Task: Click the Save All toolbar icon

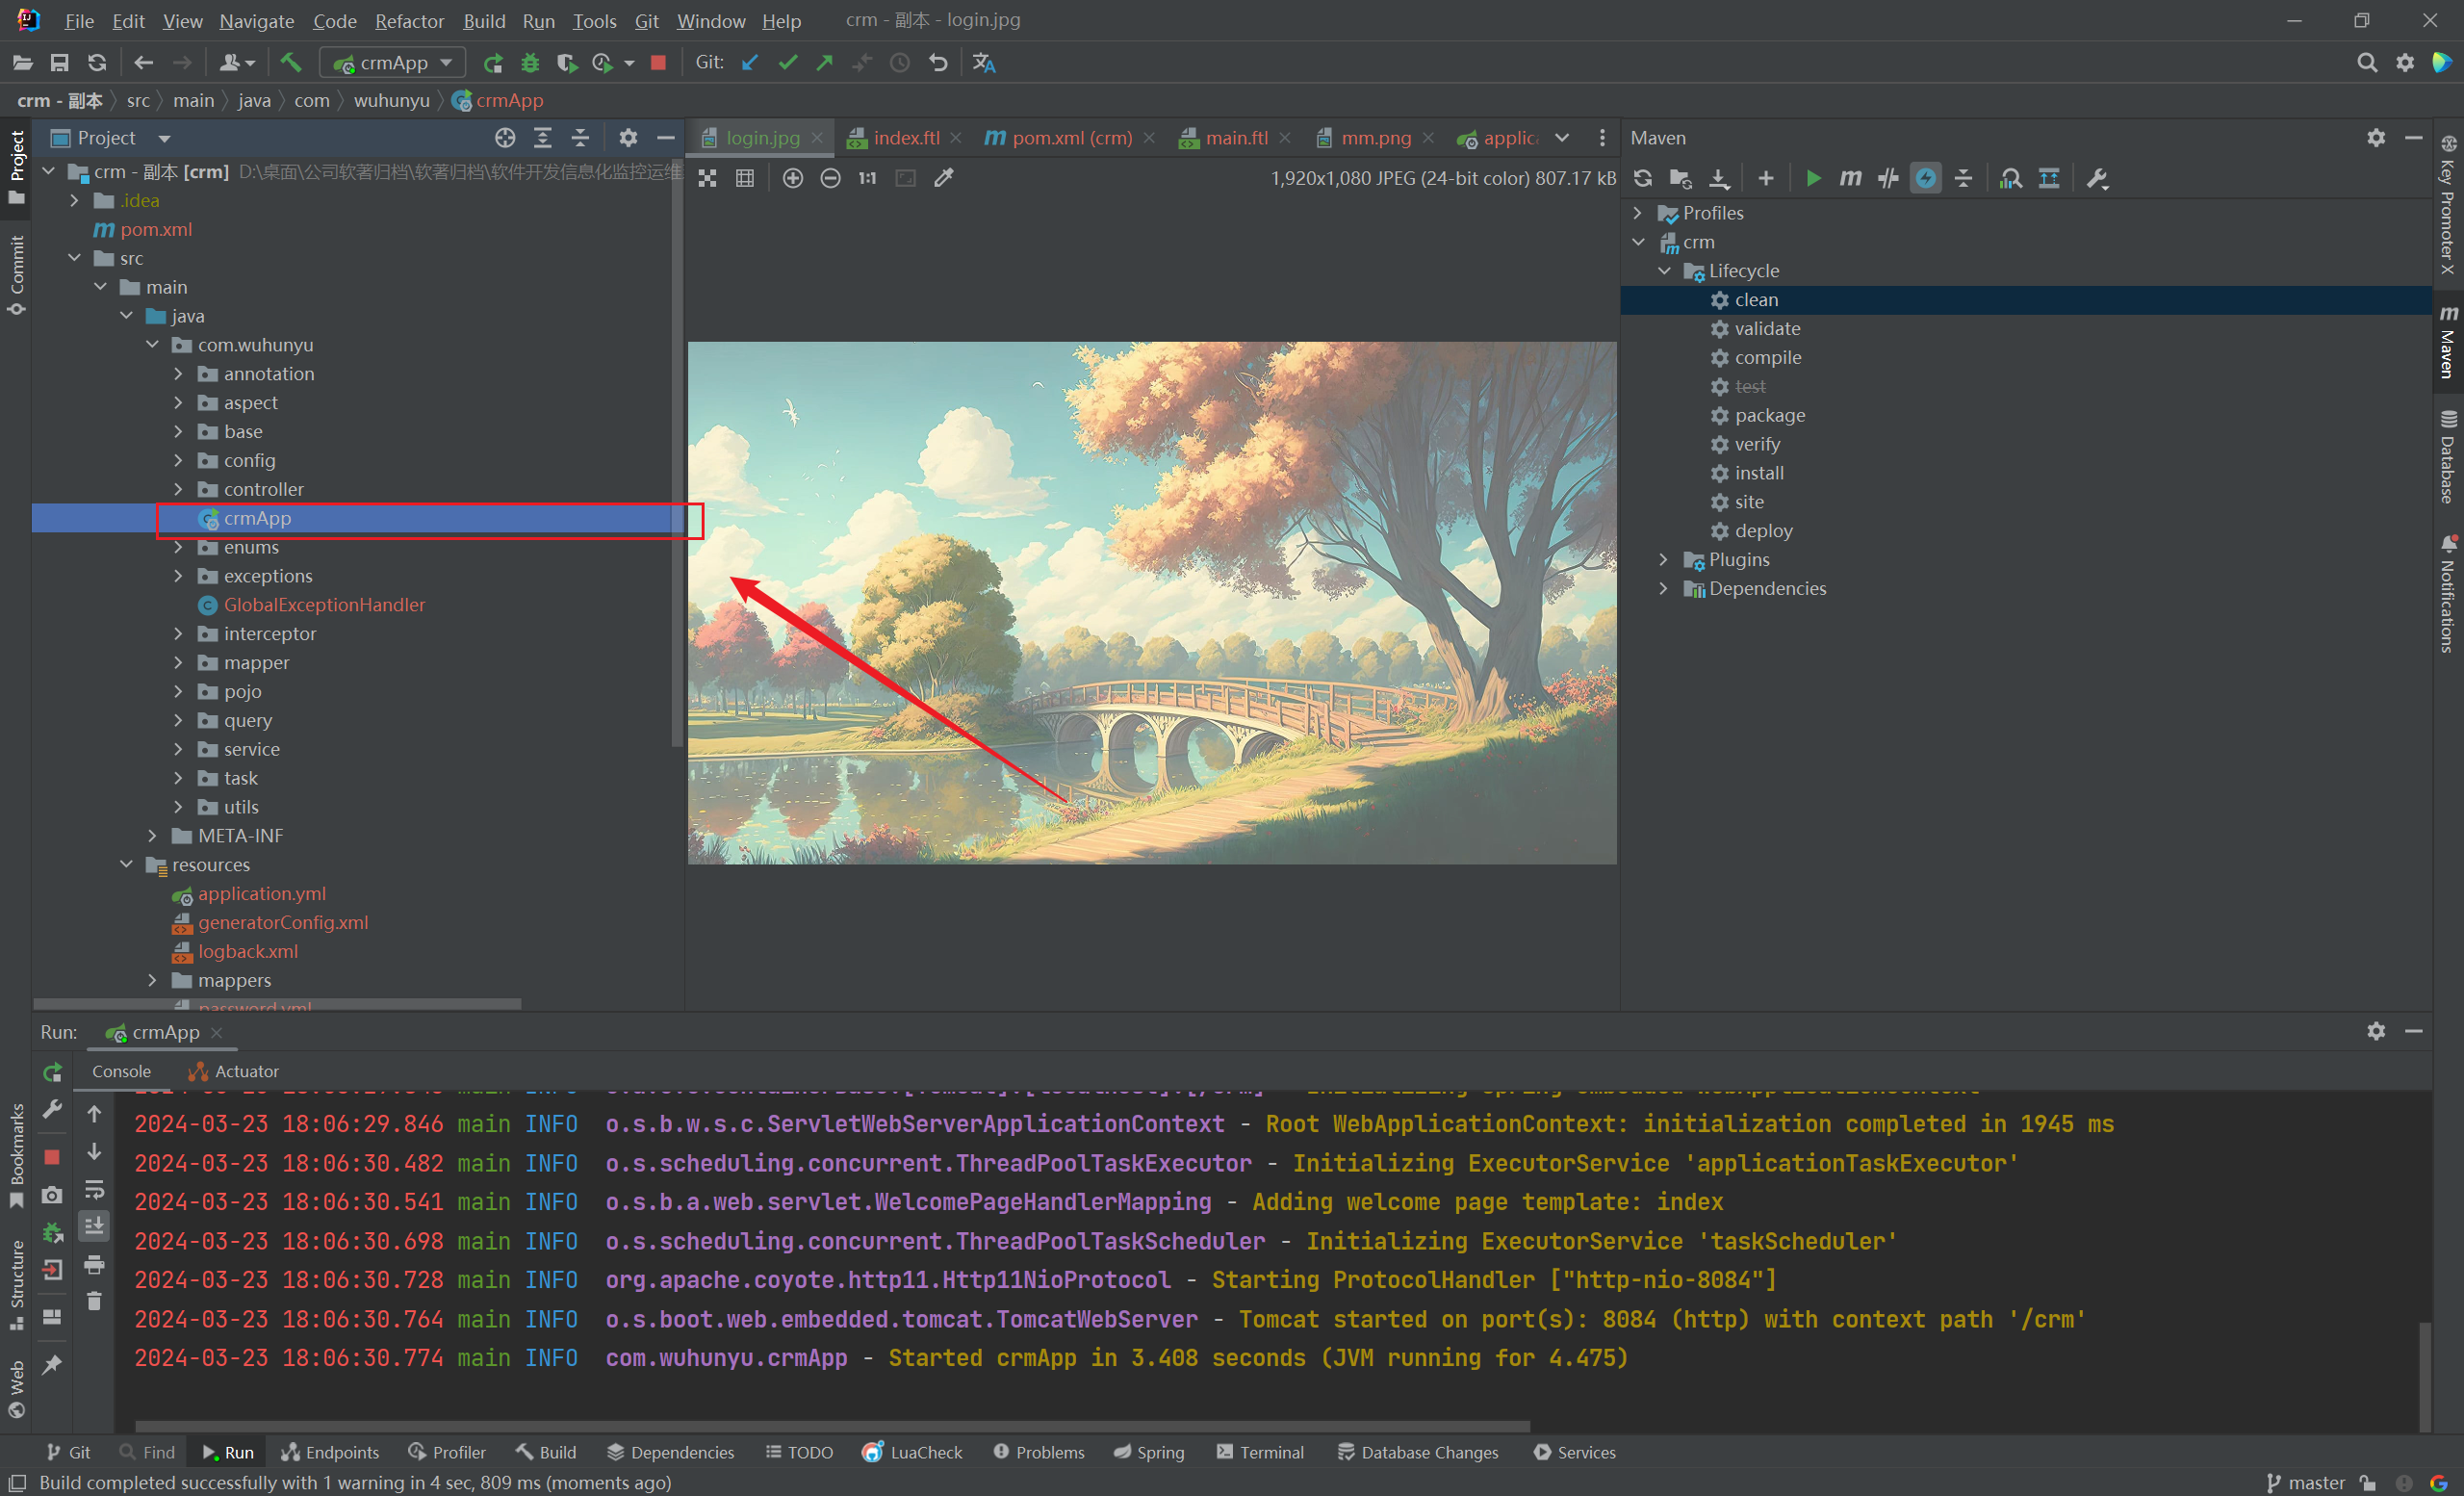Action: click(x=60, y=63)
